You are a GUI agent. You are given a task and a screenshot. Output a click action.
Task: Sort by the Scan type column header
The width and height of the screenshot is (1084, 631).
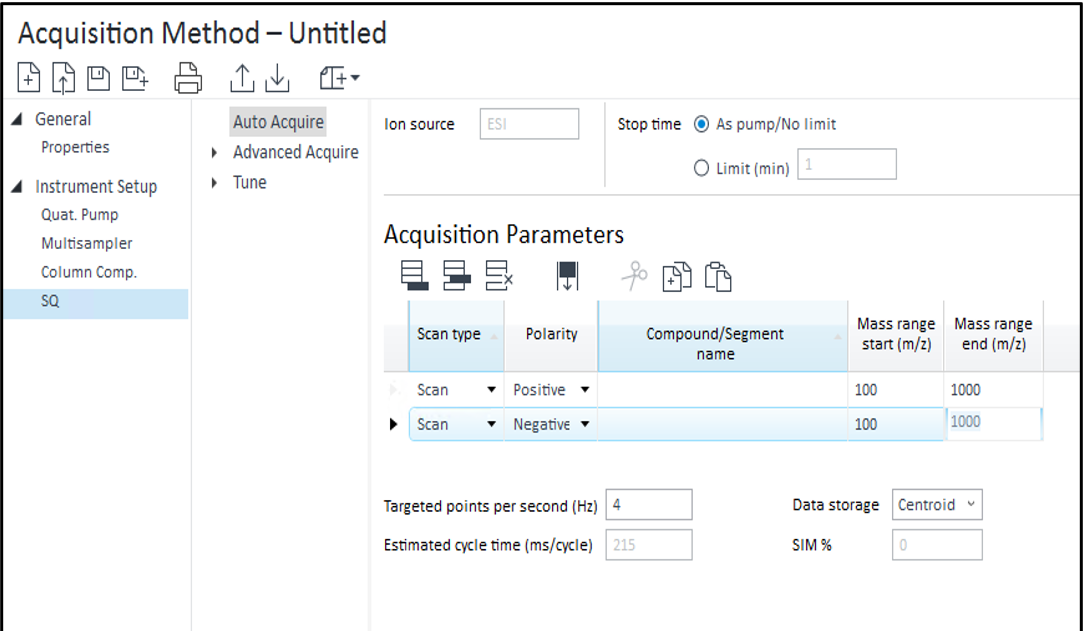456,336
